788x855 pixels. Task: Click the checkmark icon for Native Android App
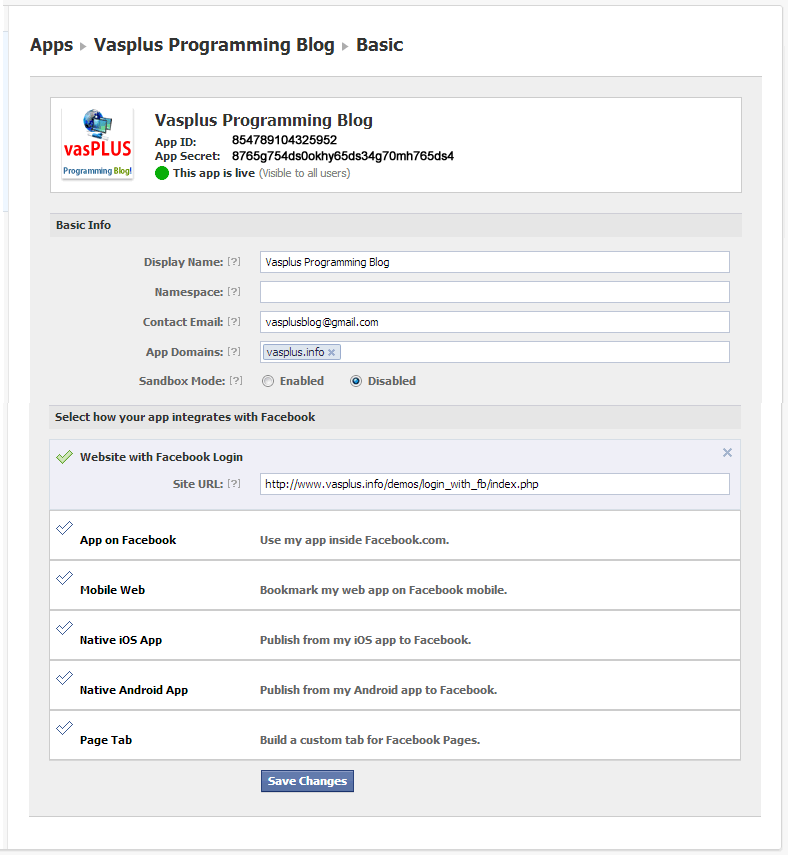click(x=64, y=678)
